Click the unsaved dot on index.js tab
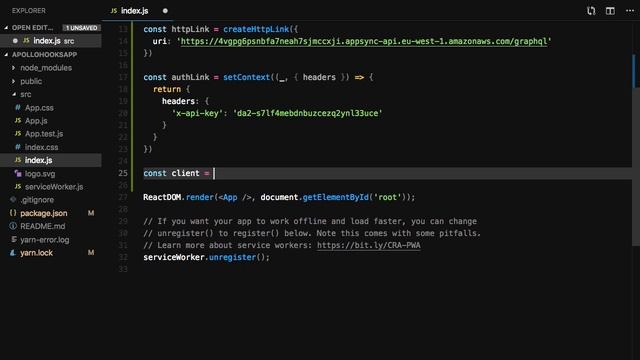640x360 pixels. 165,11
